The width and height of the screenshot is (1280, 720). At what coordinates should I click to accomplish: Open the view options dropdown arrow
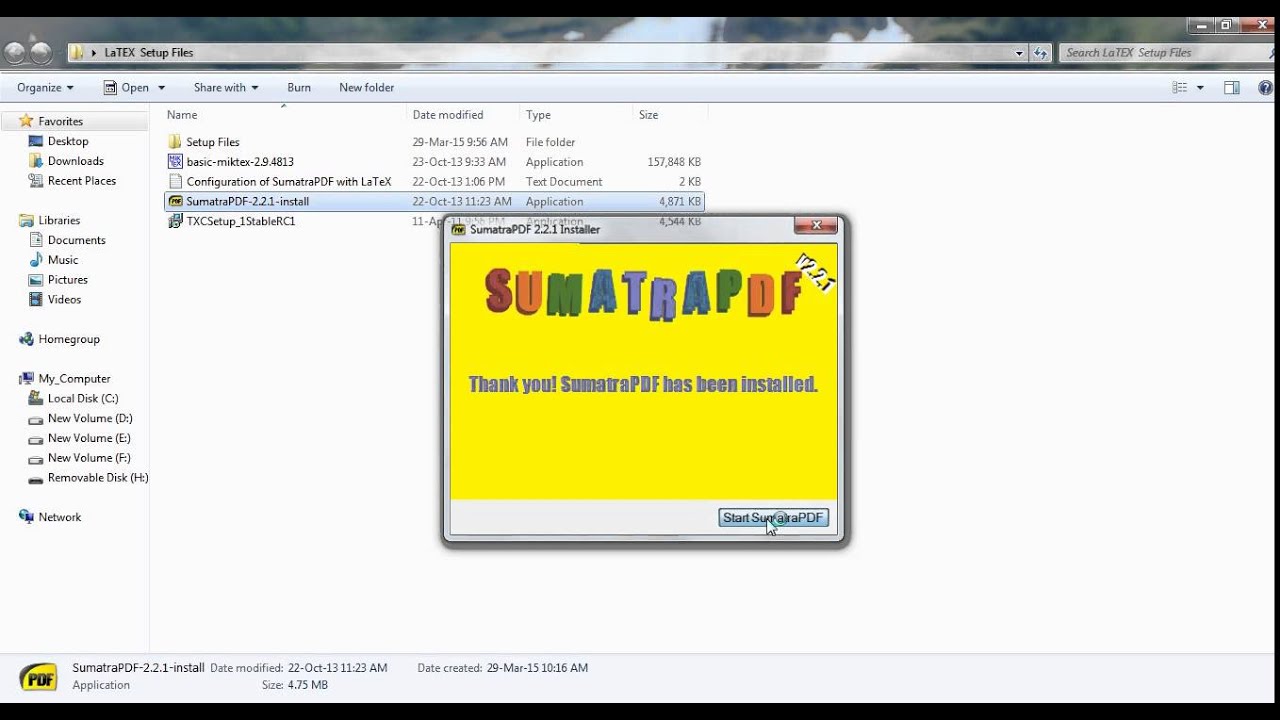[1200, 88]
